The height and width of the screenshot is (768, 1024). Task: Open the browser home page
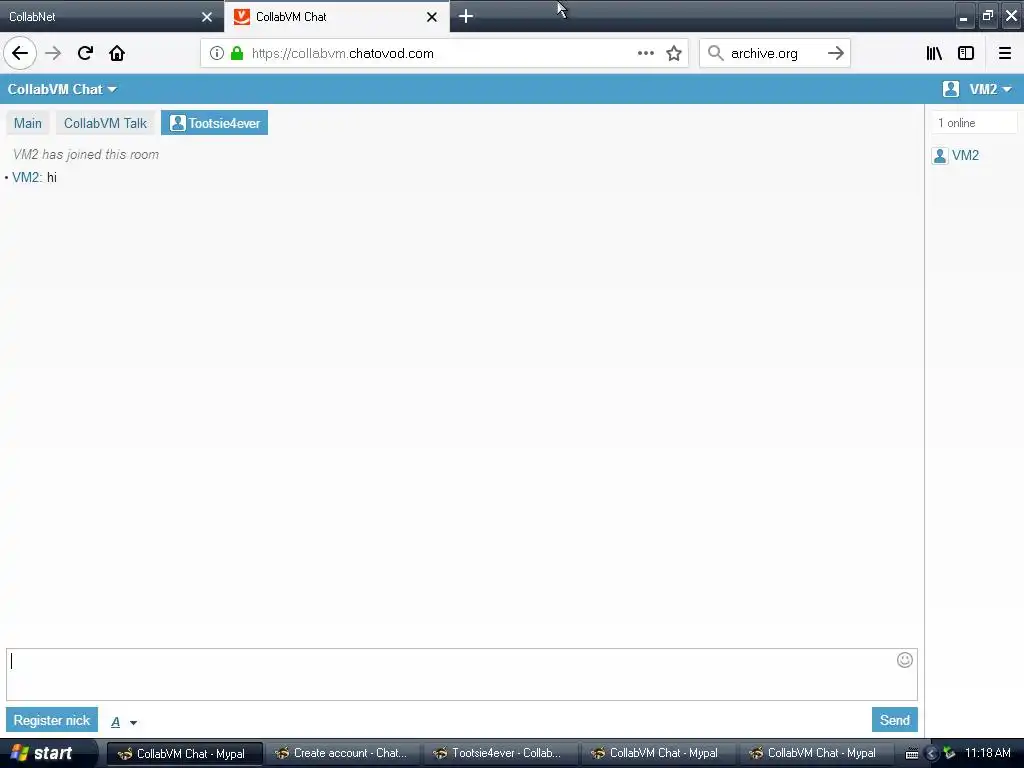[117, 54]
